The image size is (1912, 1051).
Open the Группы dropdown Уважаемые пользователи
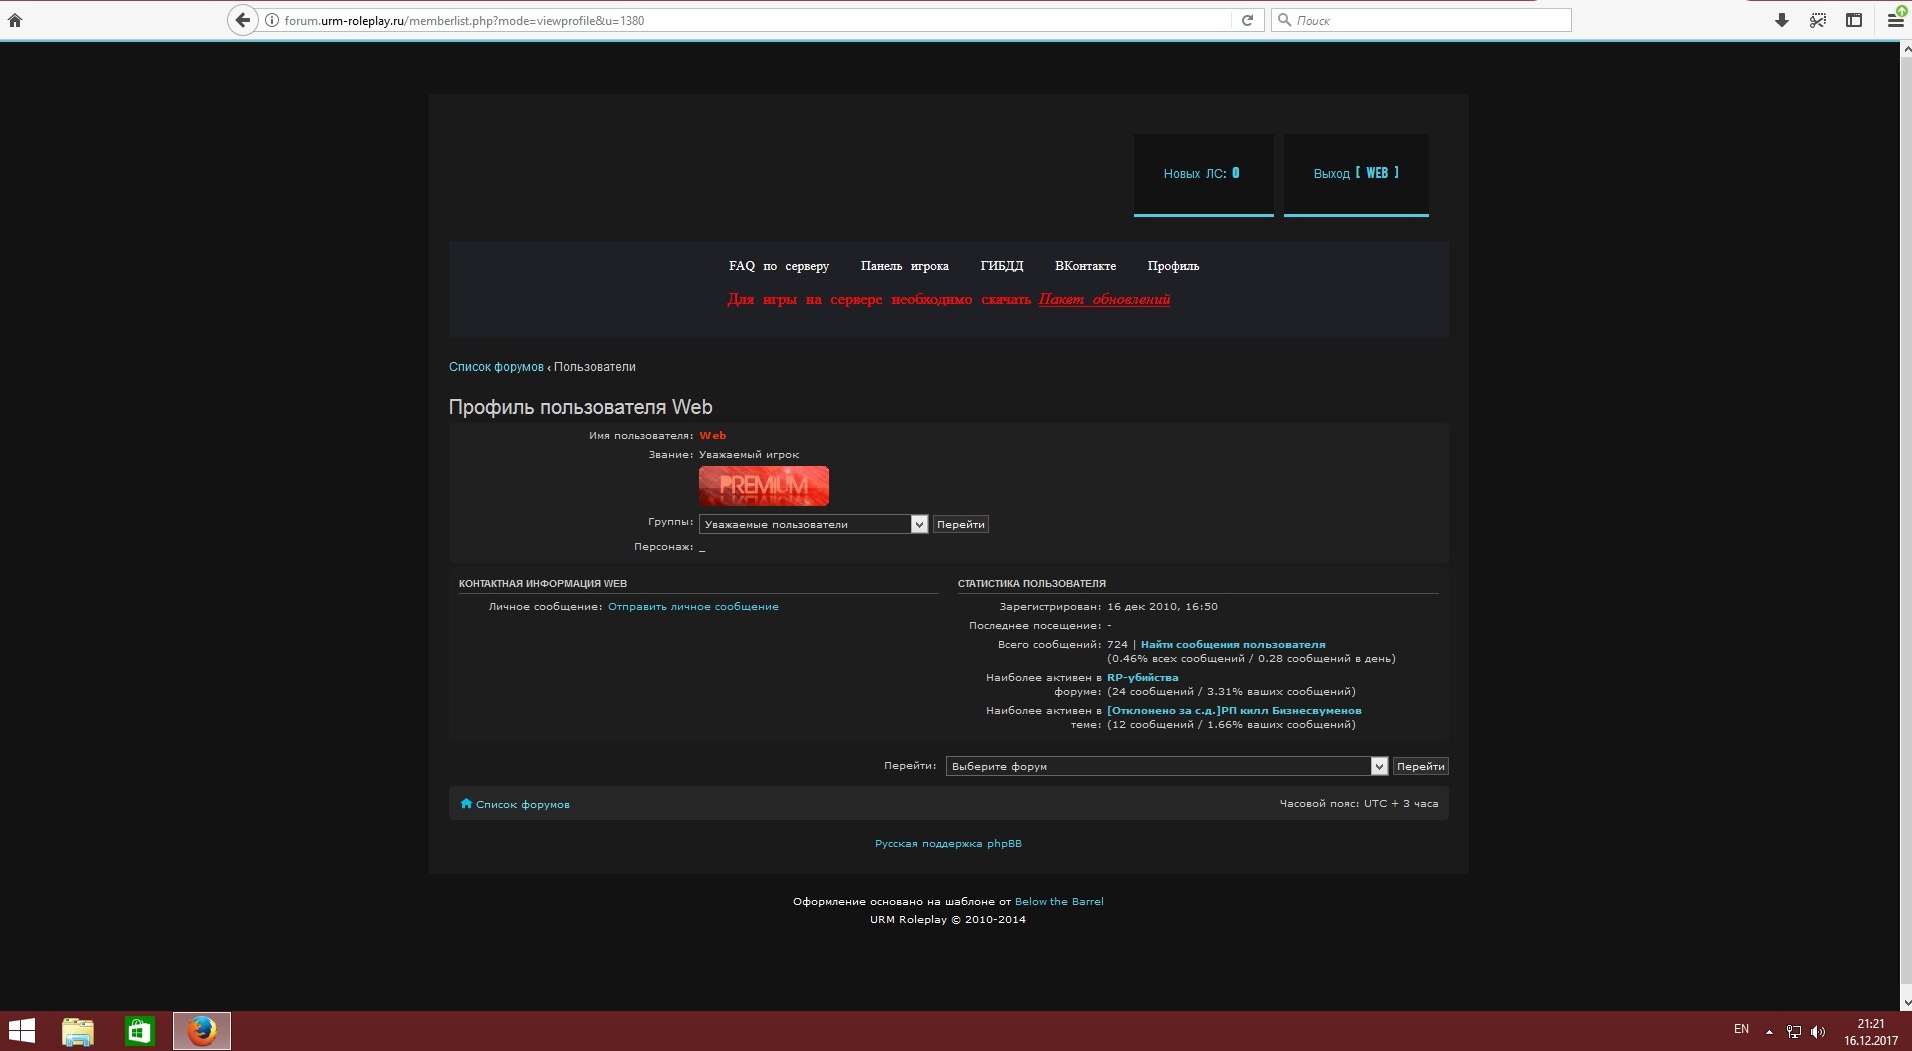[x=813, y=524]
